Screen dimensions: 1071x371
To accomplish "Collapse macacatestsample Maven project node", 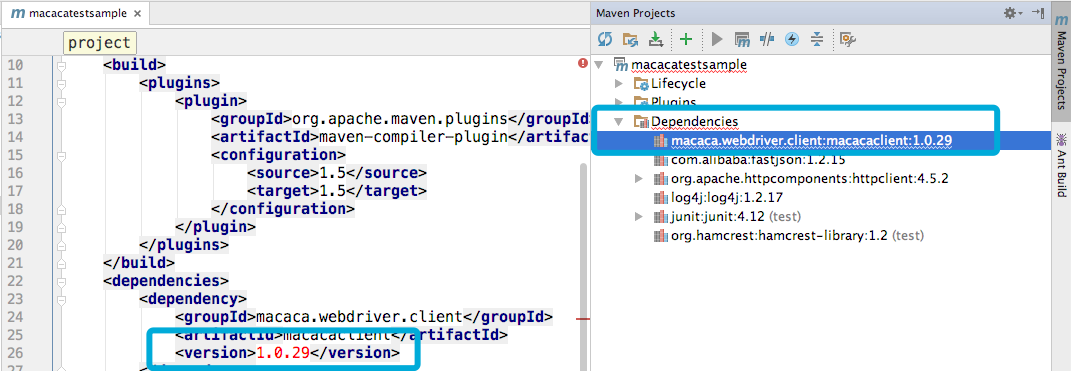I will [x=600, y=64].
